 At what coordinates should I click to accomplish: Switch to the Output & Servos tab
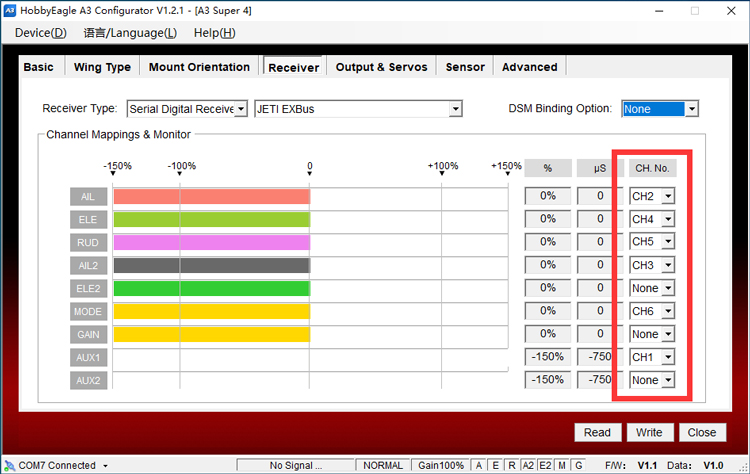tap(381, 67)
